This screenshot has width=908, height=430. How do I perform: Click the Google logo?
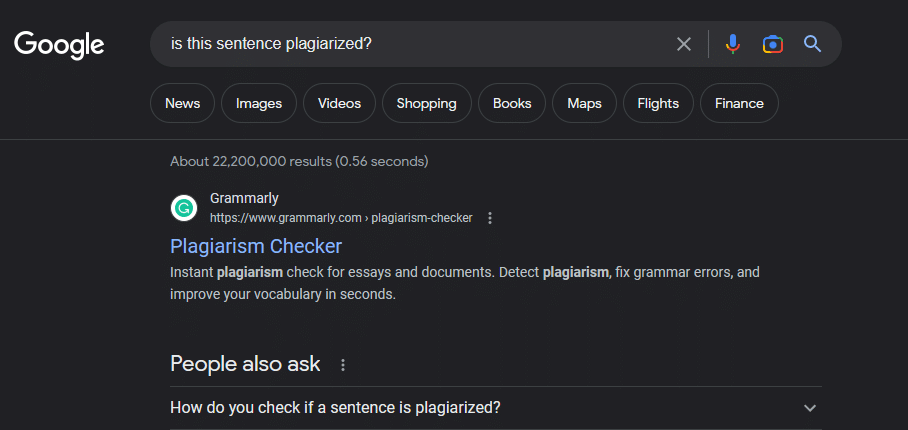click(x=59, y=44)
